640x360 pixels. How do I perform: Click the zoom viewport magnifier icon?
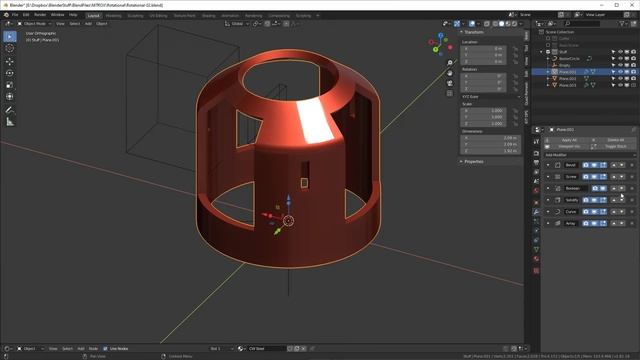click(450, 63)
